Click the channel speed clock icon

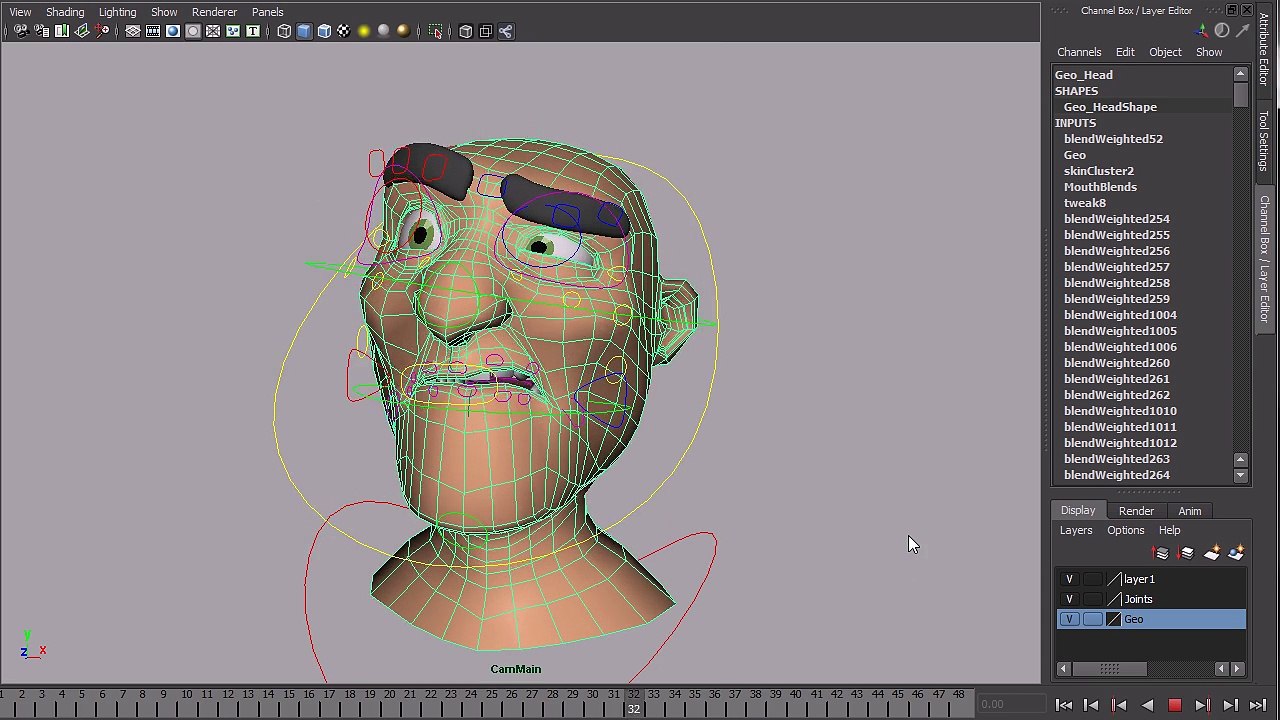coord(1222,31)
